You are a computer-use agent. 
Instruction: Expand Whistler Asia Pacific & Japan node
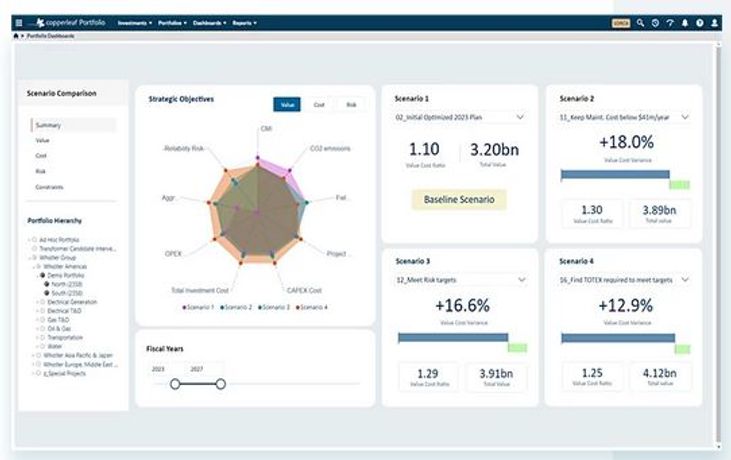(33, 355)
